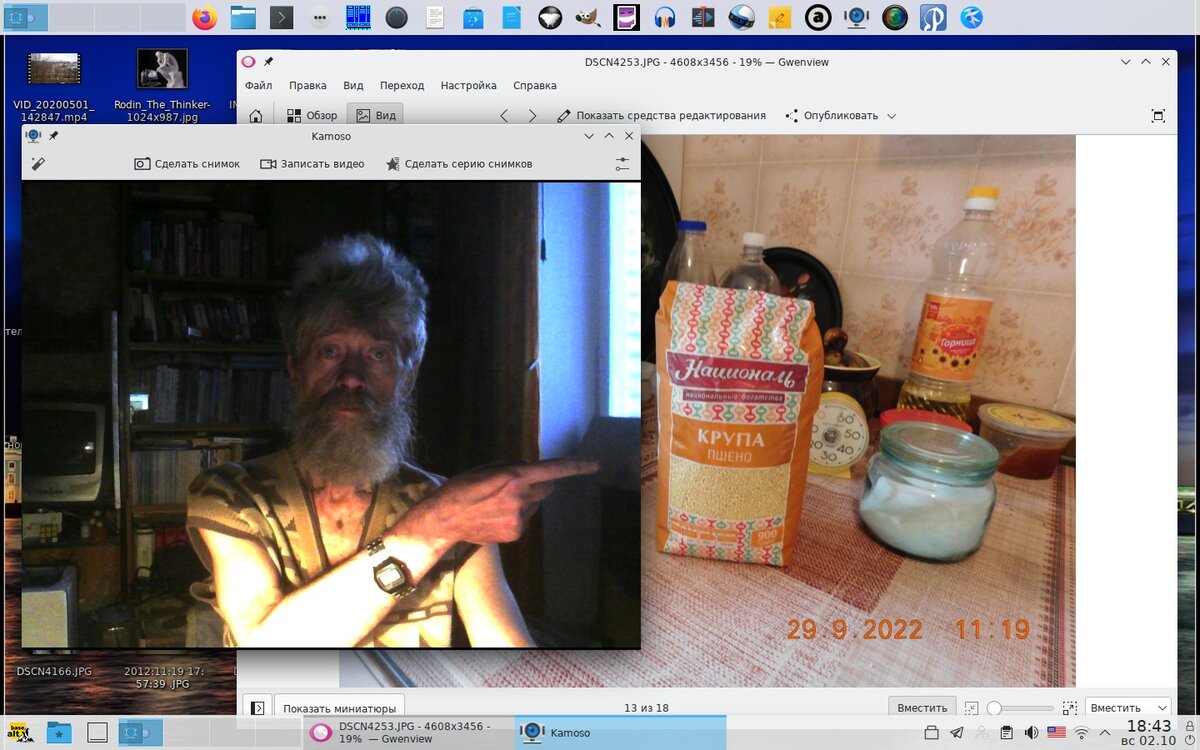1200x750 pixels.
Task: Click the Вместить fit button in Gwenview
Action: coord(922,708)
